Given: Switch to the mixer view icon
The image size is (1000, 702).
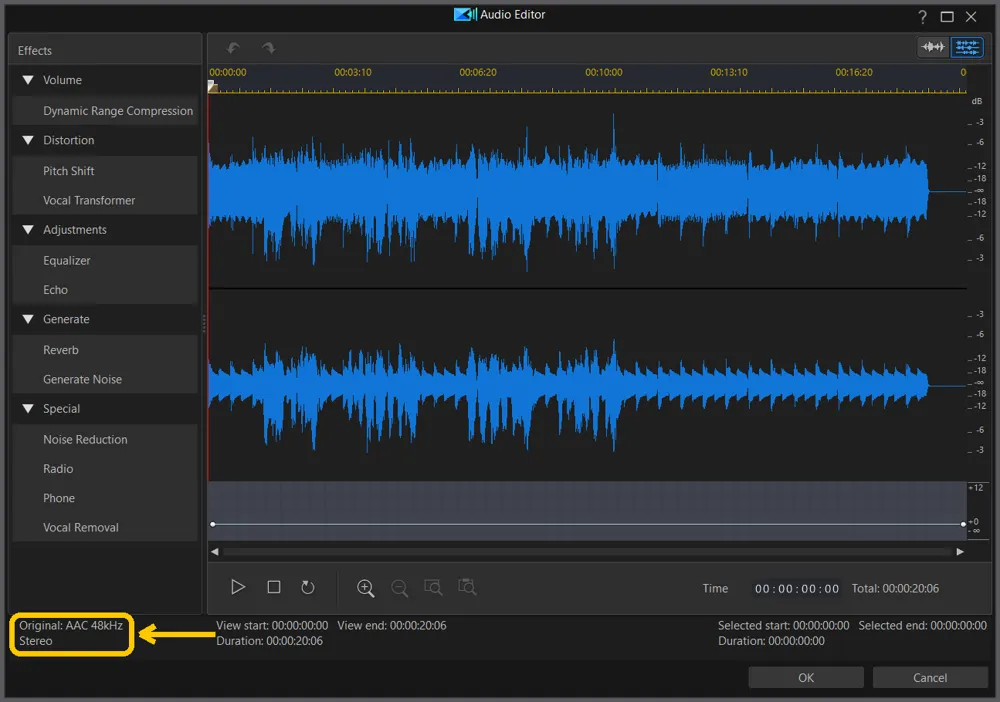Looking at the screenshot, I should tap(967, 47).
